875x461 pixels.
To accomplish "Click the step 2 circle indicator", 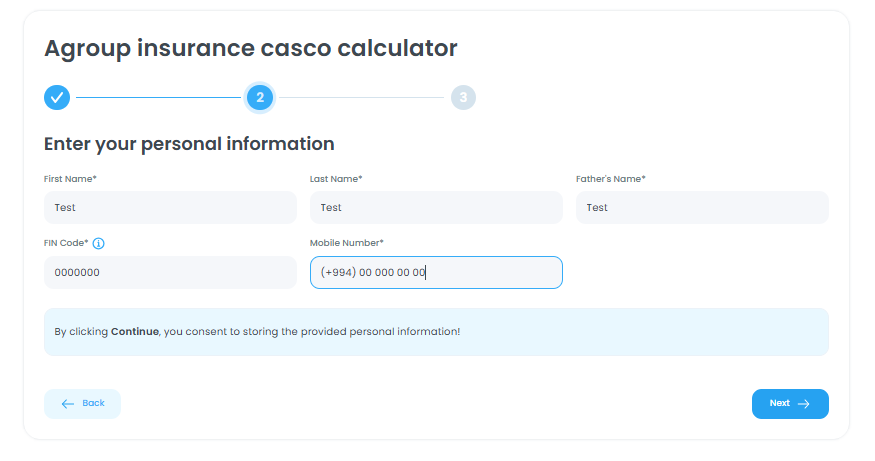I will pos(260,97).
